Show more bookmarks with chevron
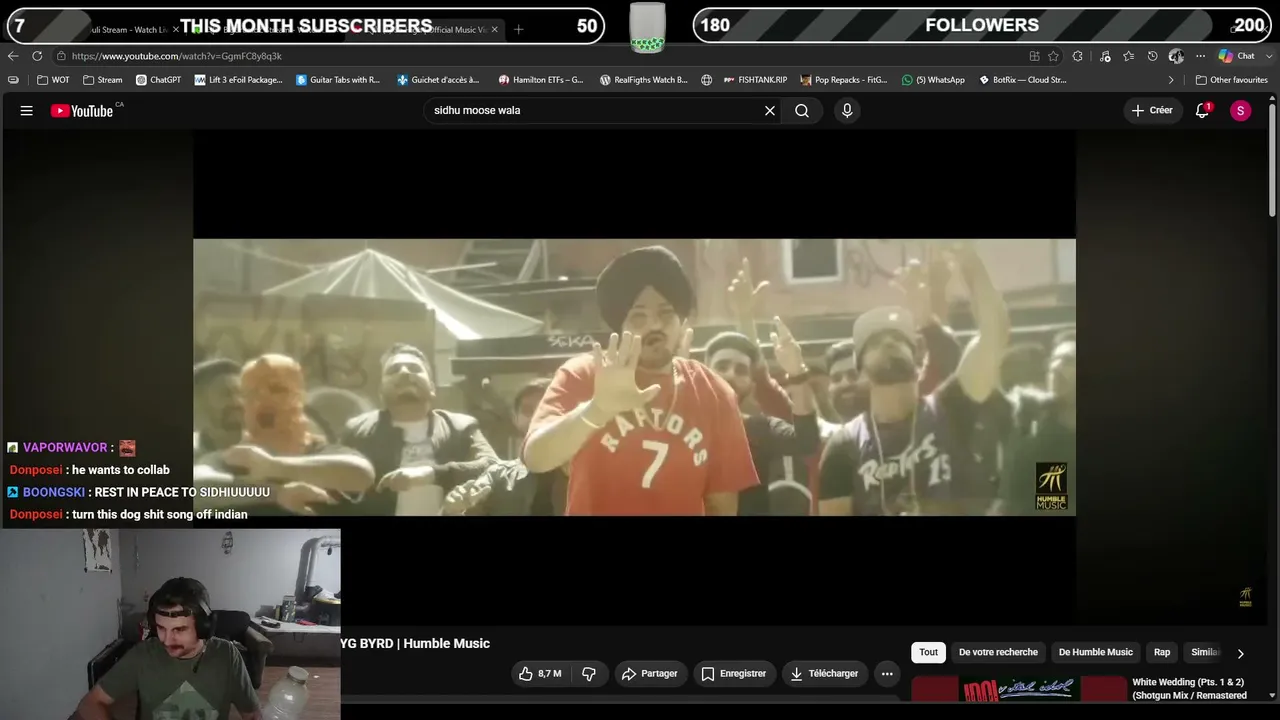 tap(1171, 80)
